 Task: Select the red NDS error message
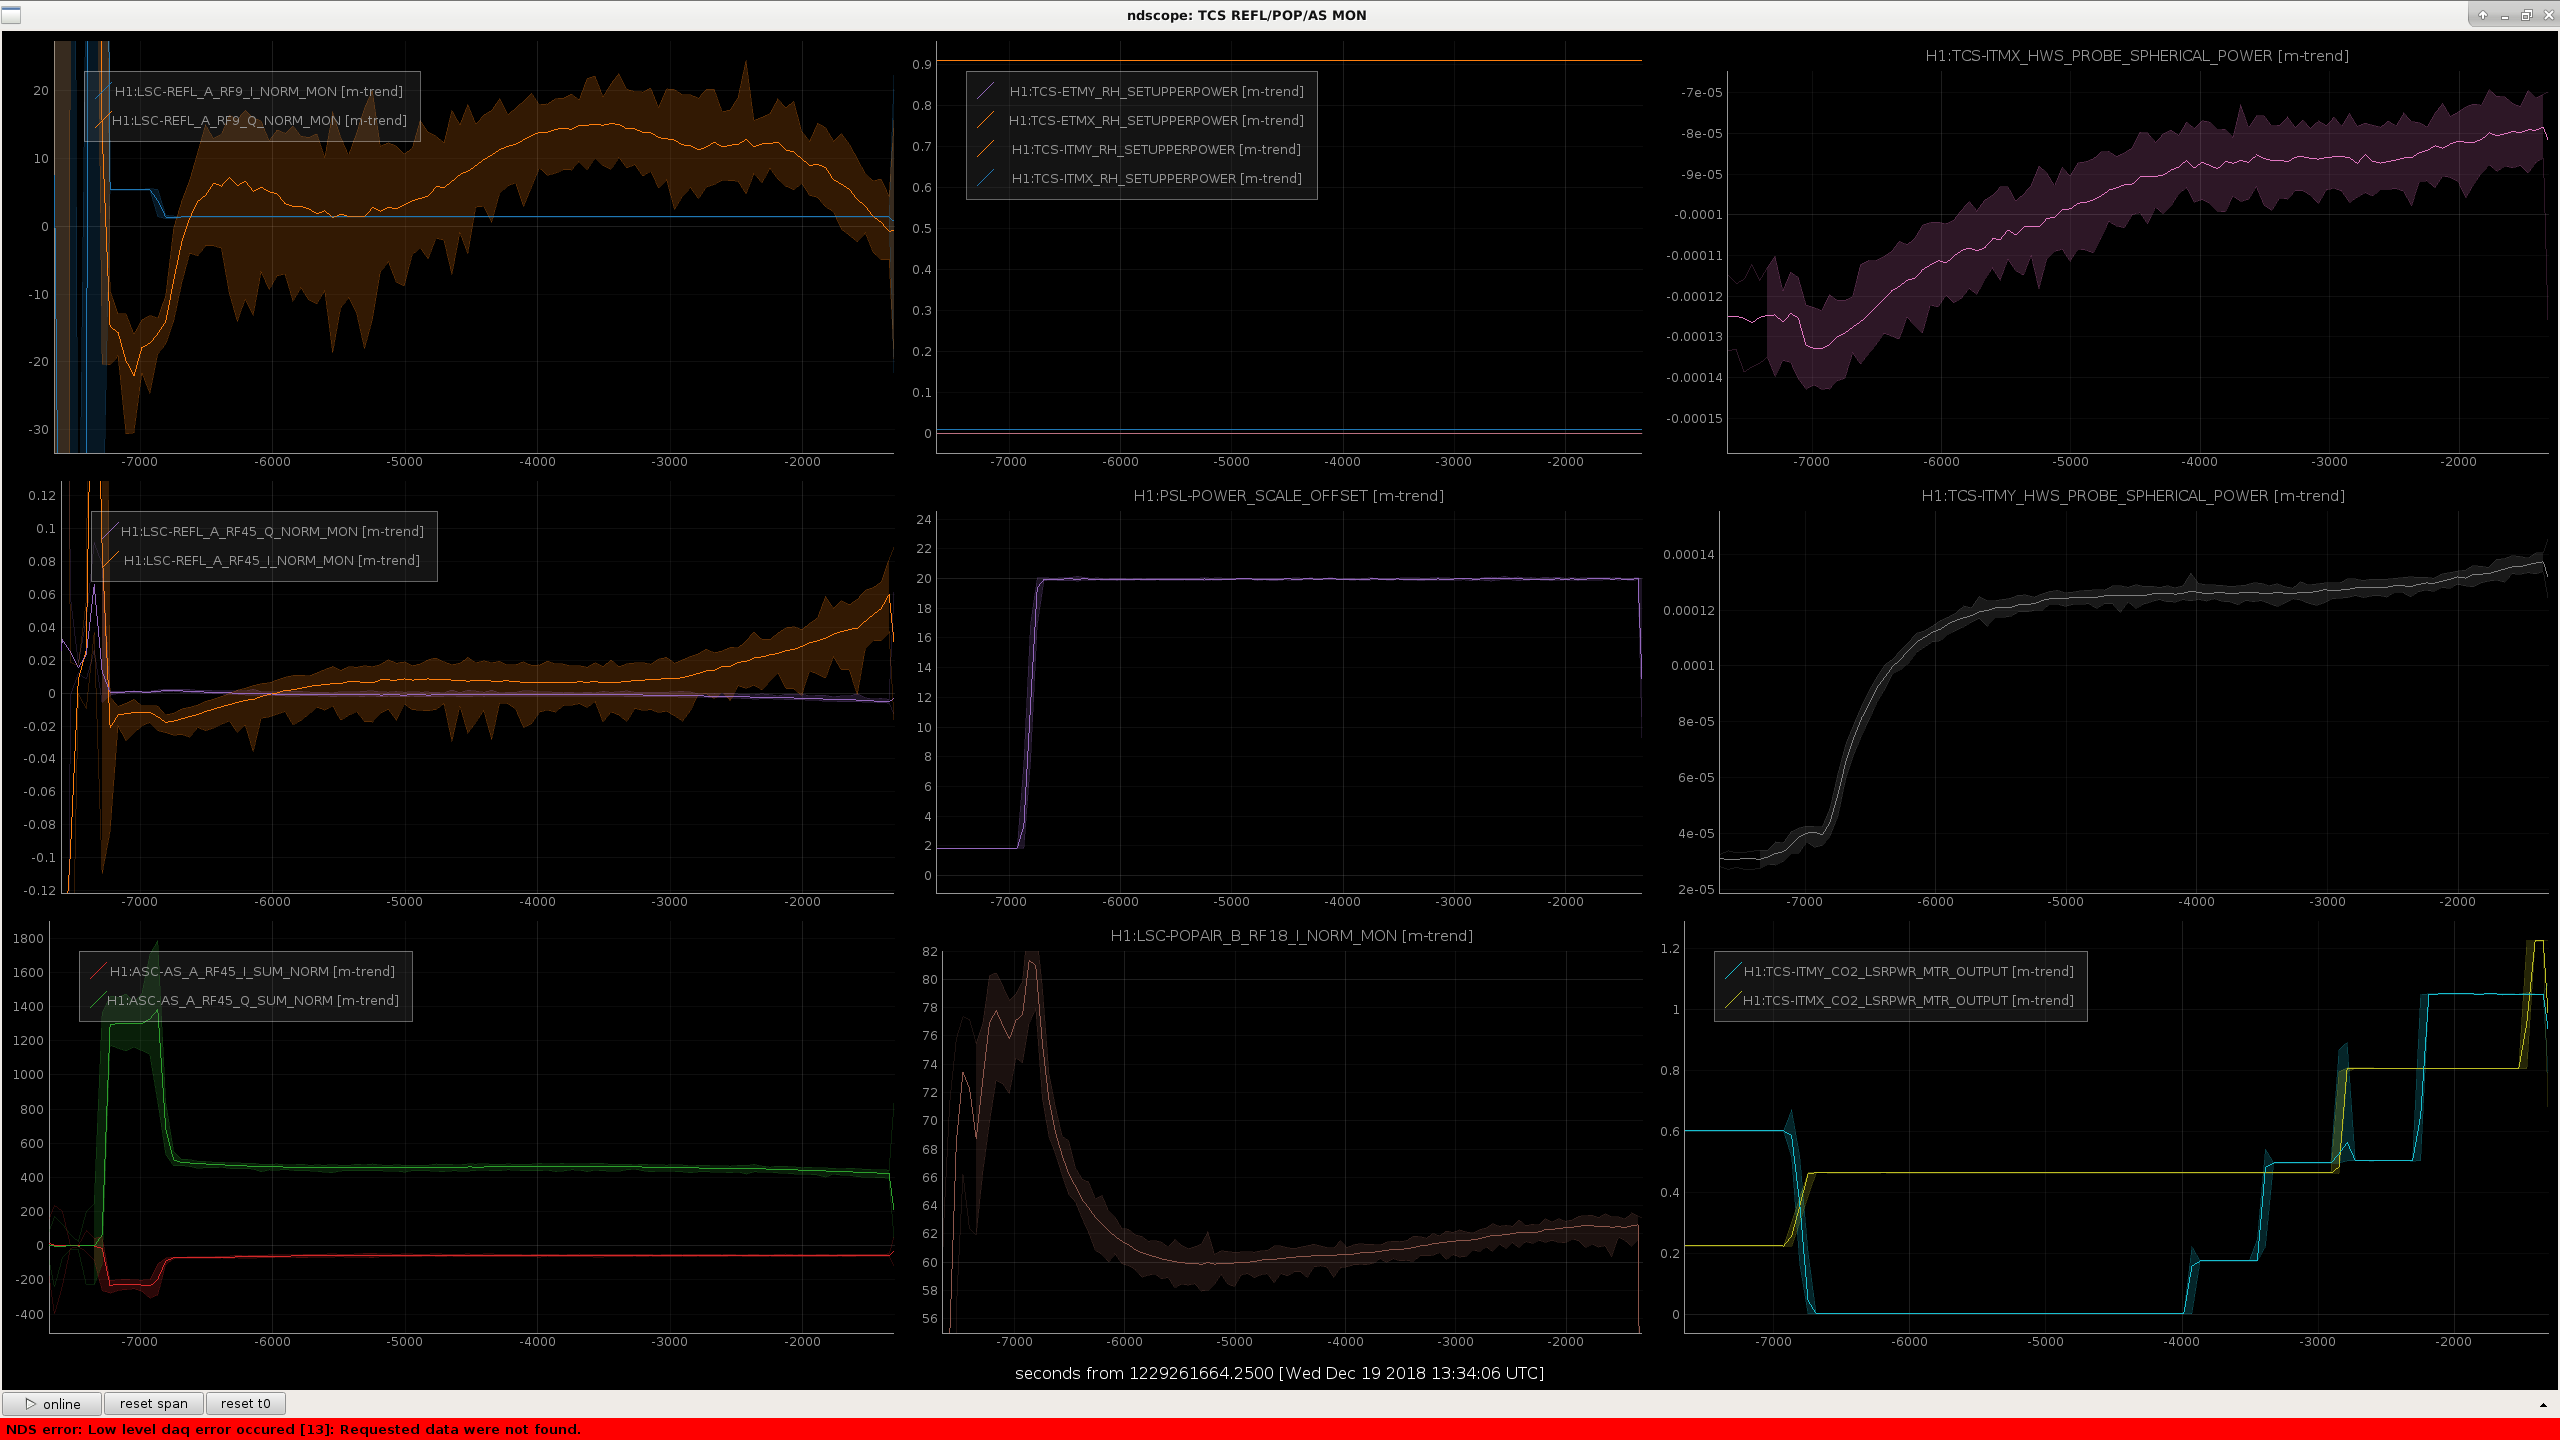(x=293, y=1429)
